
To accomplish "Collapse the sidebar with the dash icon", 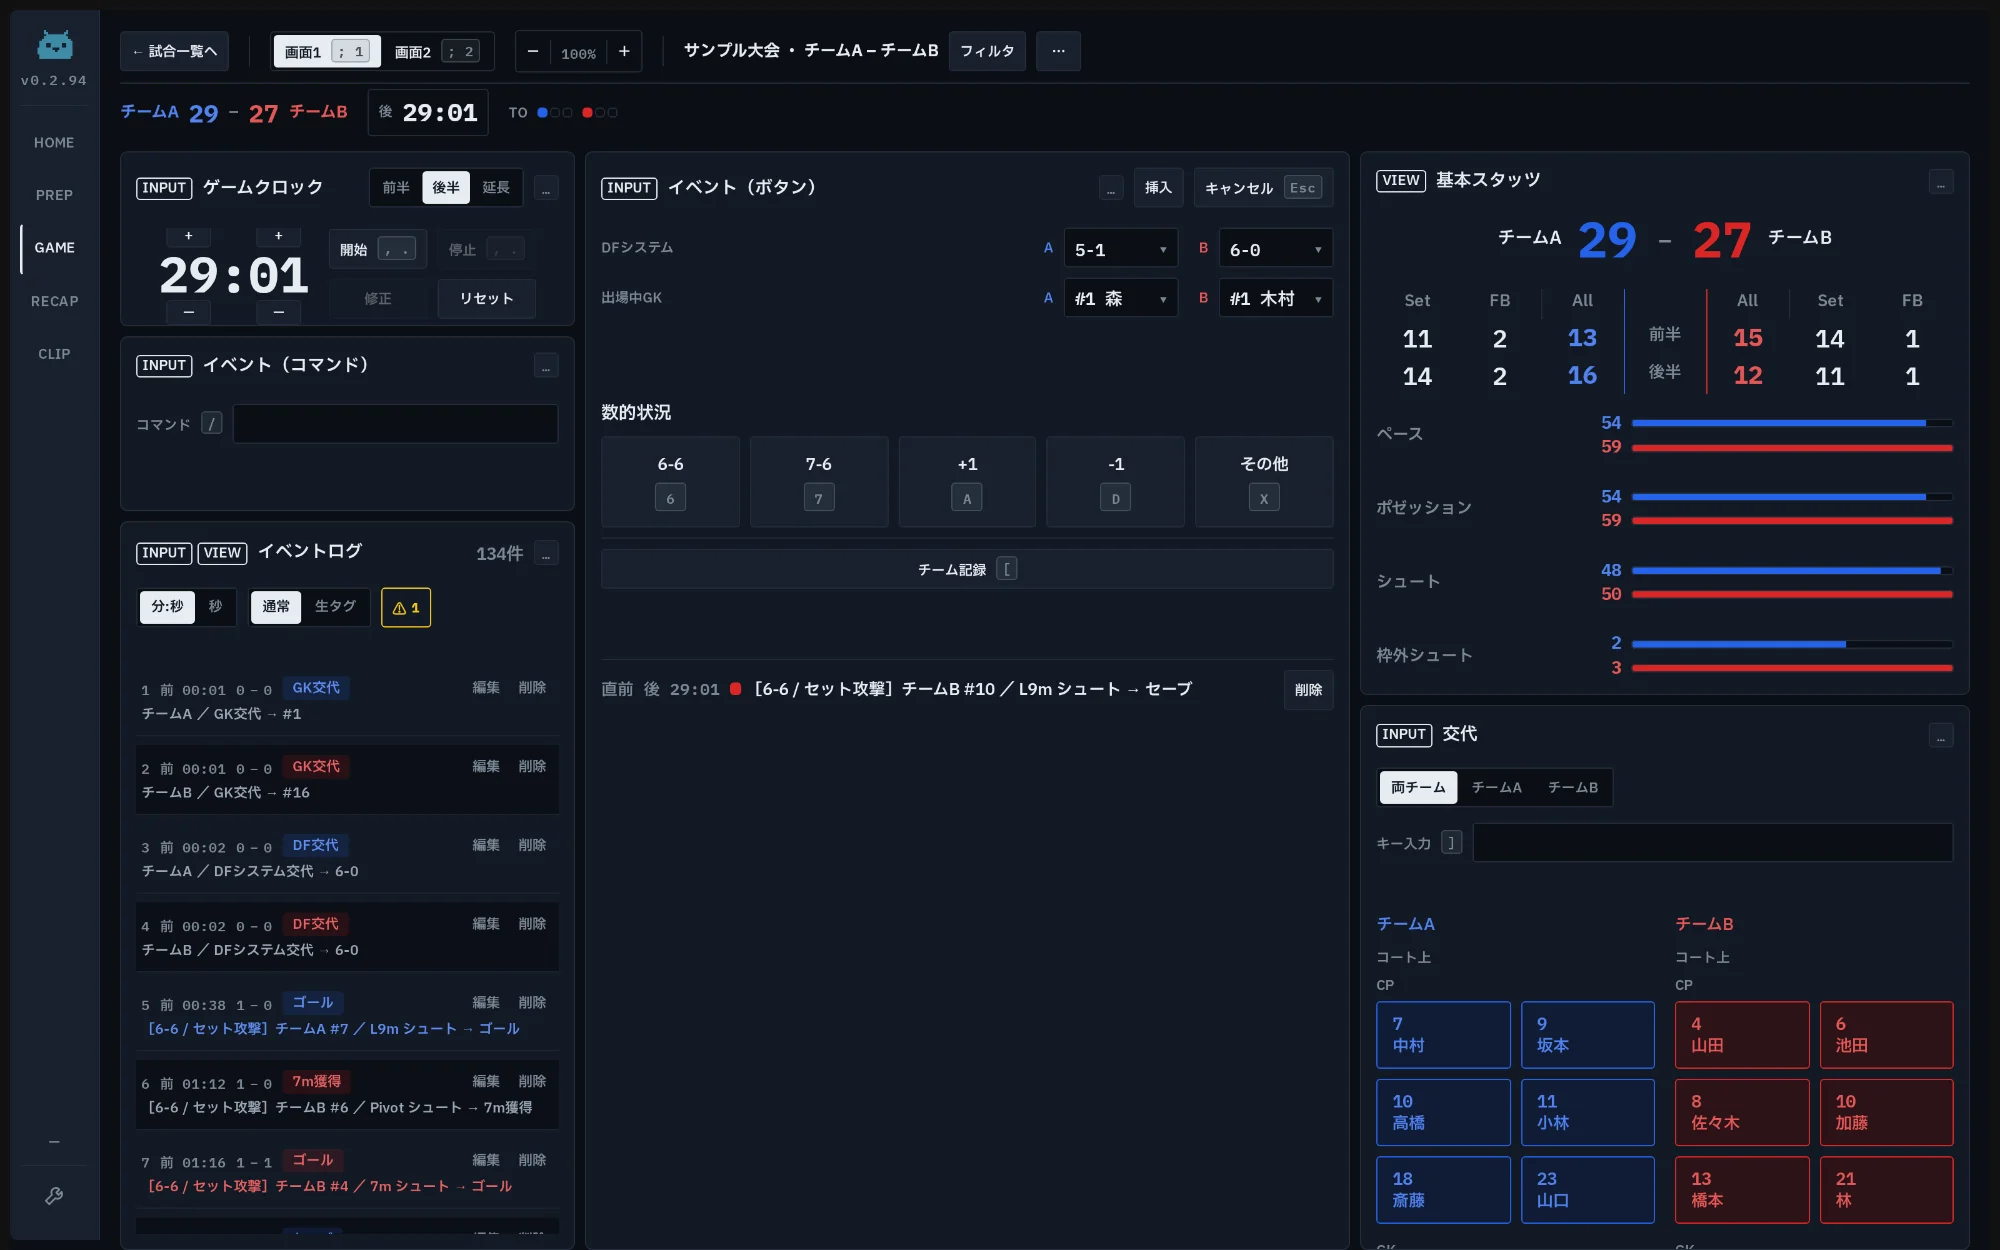I will (x=54, y=1142).
